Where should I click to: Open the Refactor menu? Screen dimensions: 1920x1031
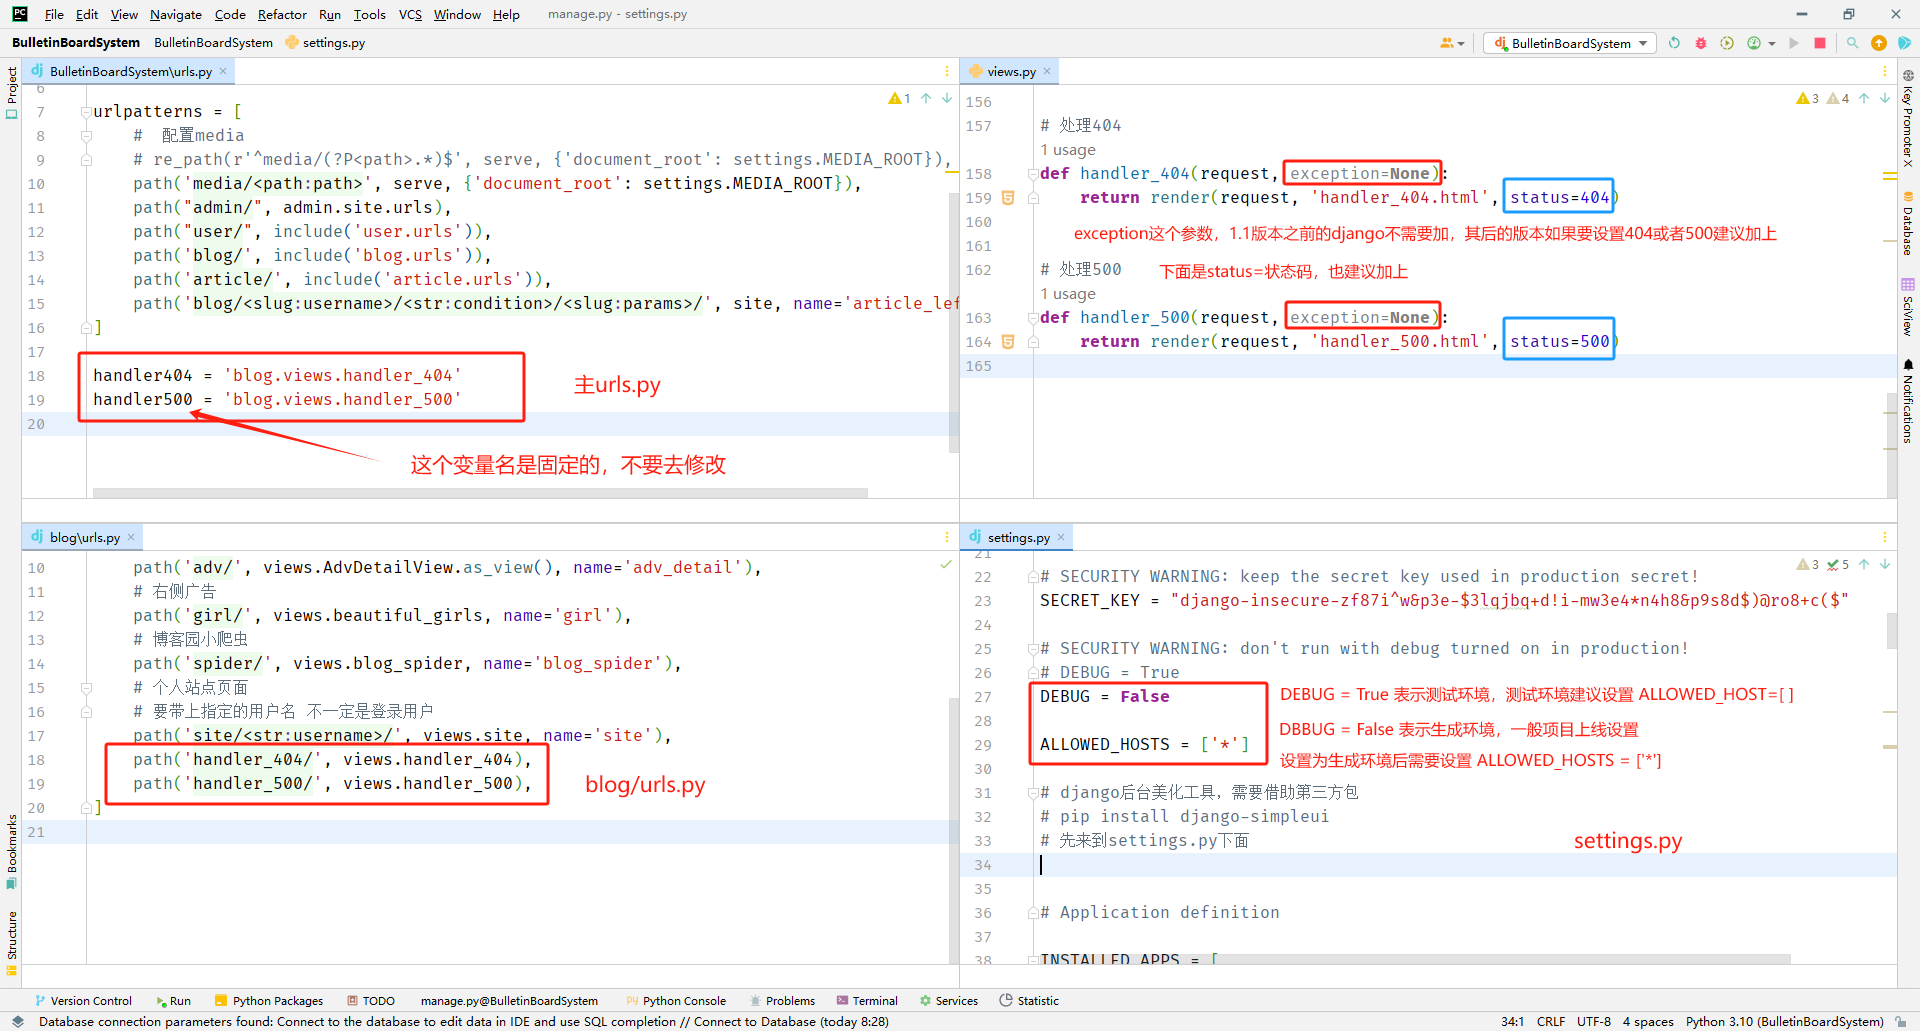[x=282, y=14]
